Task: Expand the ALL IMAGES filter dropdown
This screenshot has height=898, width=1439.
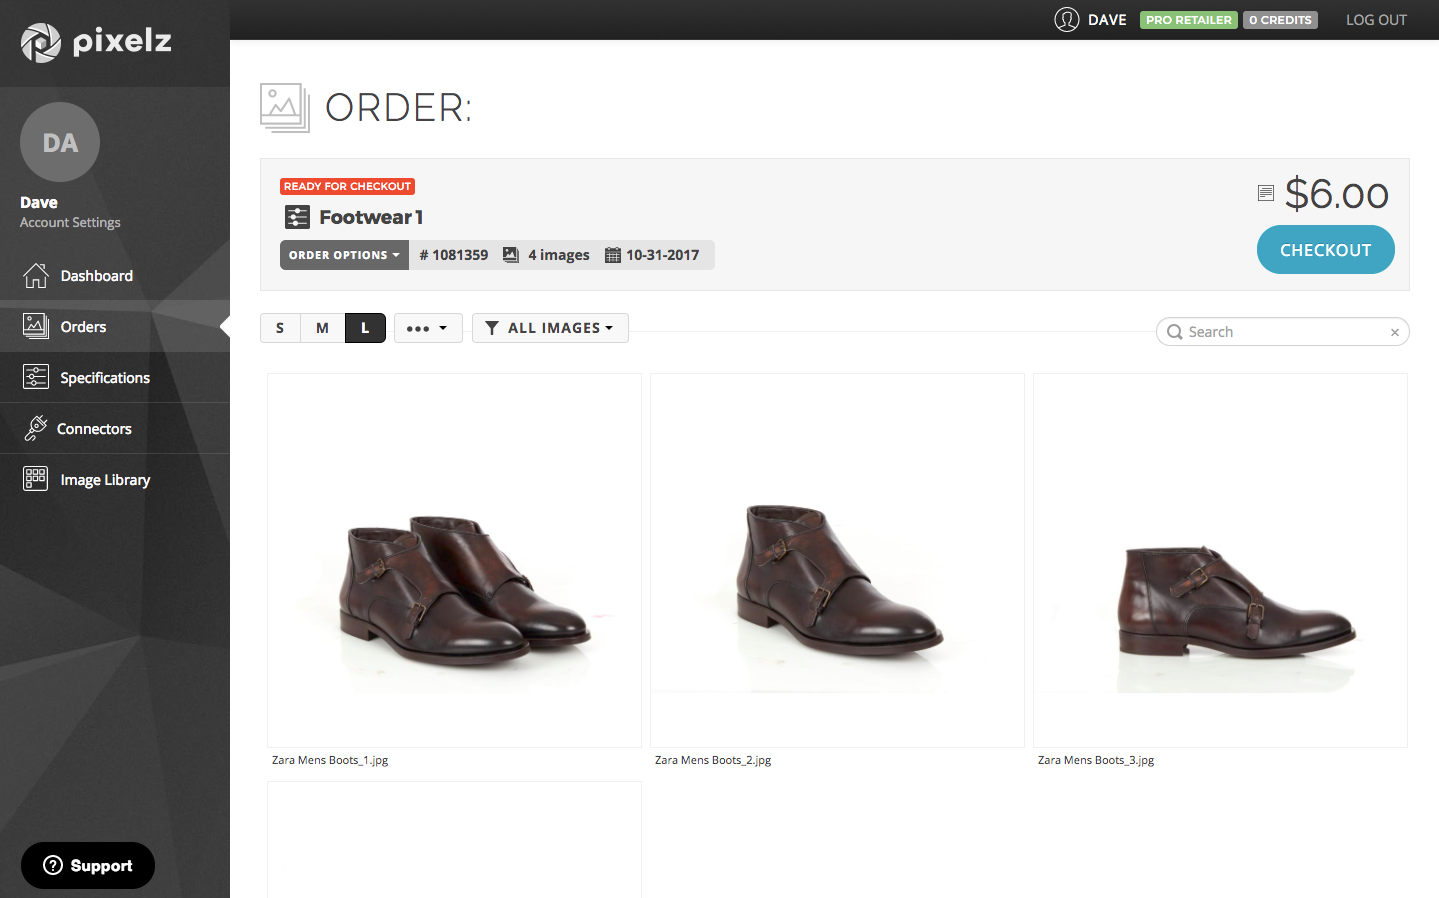Action: [x=550, y=328]
